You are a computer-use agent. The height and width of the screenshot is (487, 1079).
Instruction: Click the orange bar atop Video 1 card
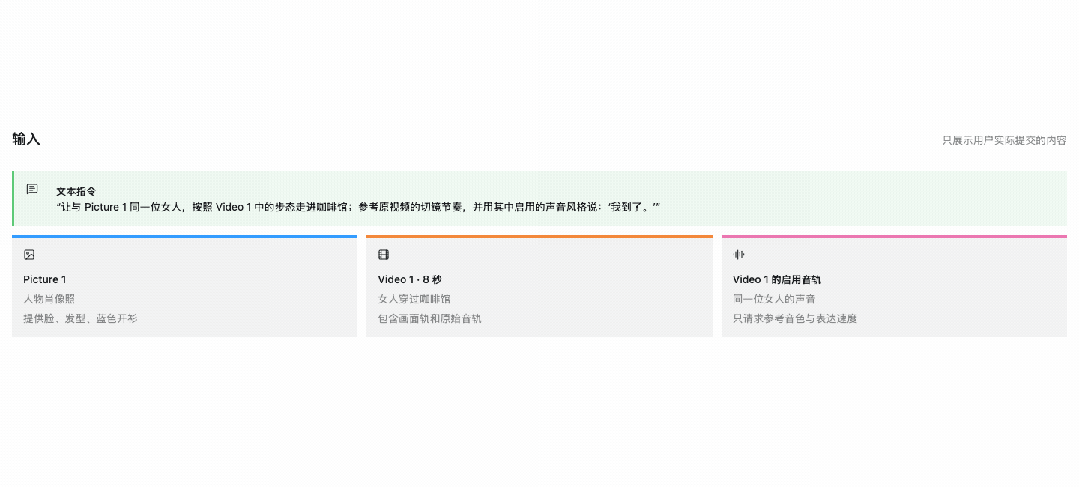[540, 236]
